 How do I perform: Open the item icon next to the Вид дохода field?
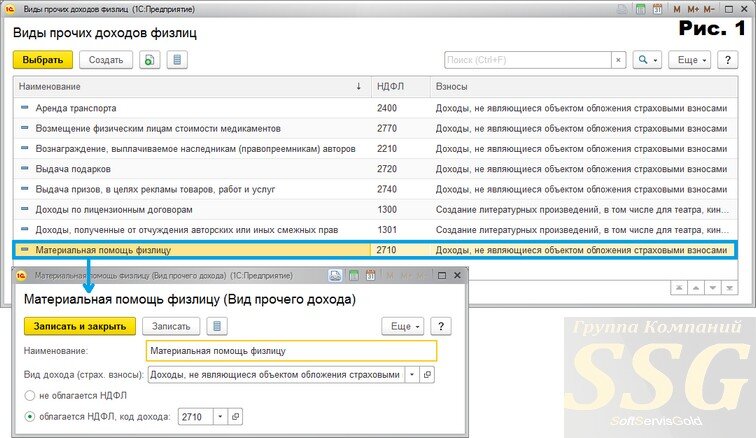click(x=427, y=374)
